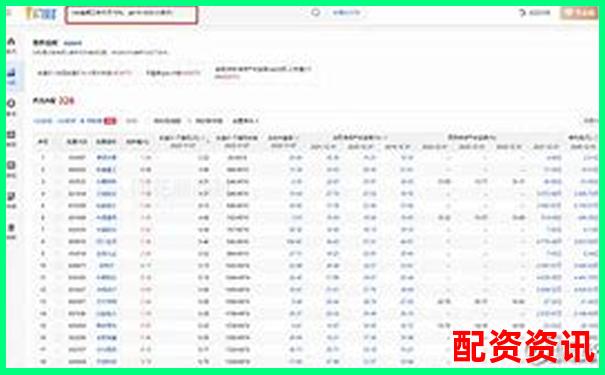
Task: Click the bottom-most icon in left sidebar
Action: click(x=12, y=228)
